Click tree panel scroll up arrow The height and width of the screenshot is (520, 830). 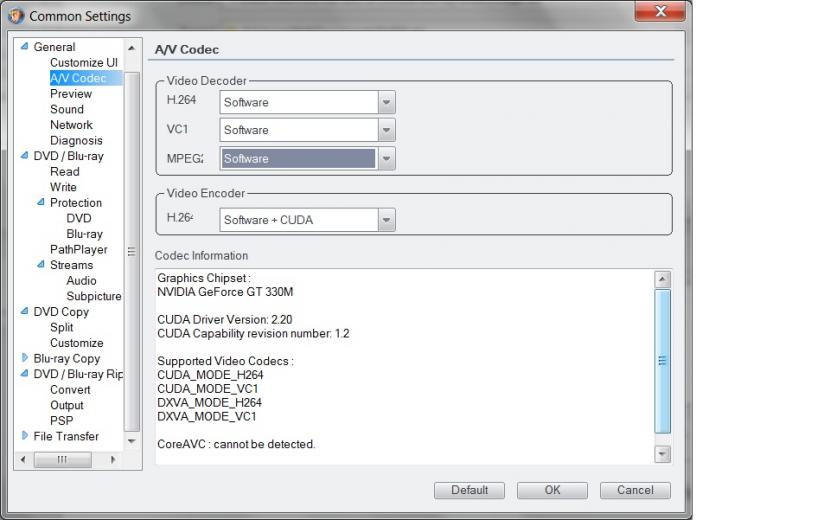click(131, 48)
